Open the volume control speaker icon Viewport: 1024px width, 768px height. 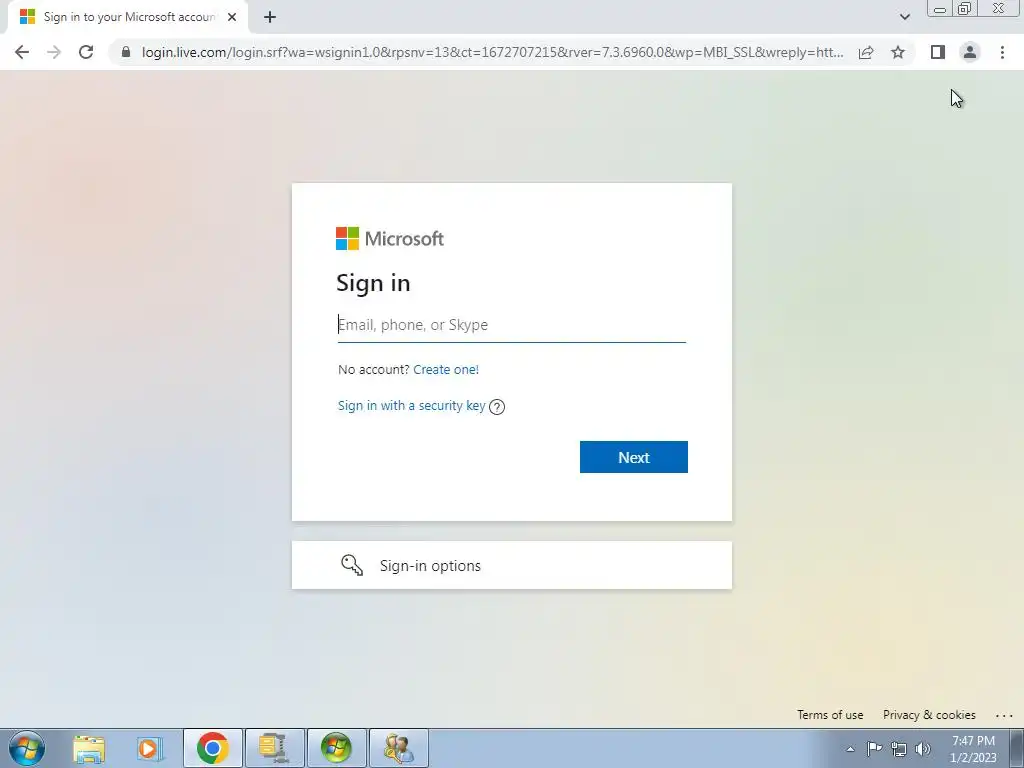pos(923,749)
